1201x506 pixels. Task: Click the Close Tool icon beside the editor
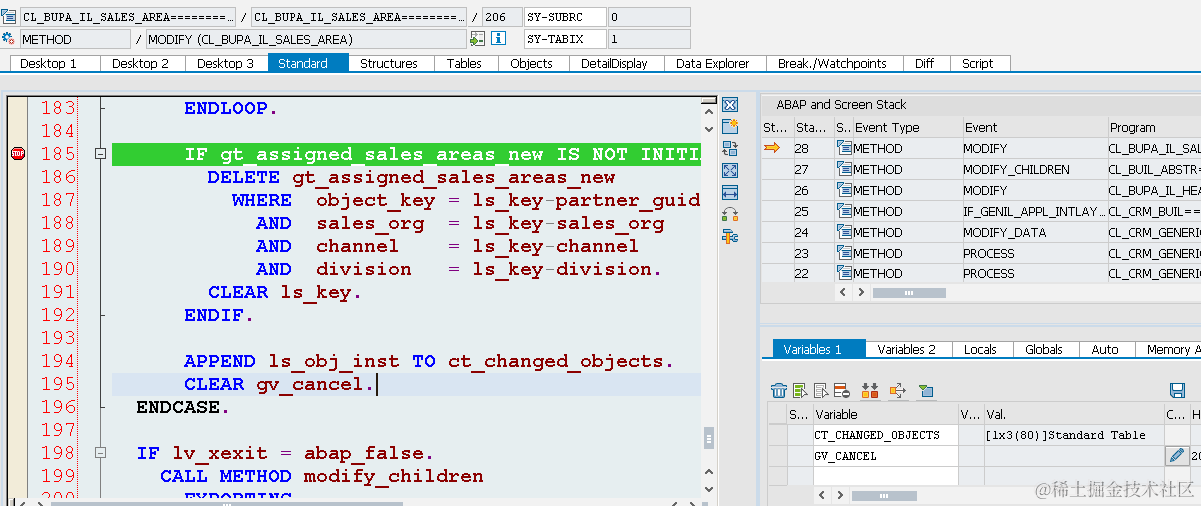(730, 105)
